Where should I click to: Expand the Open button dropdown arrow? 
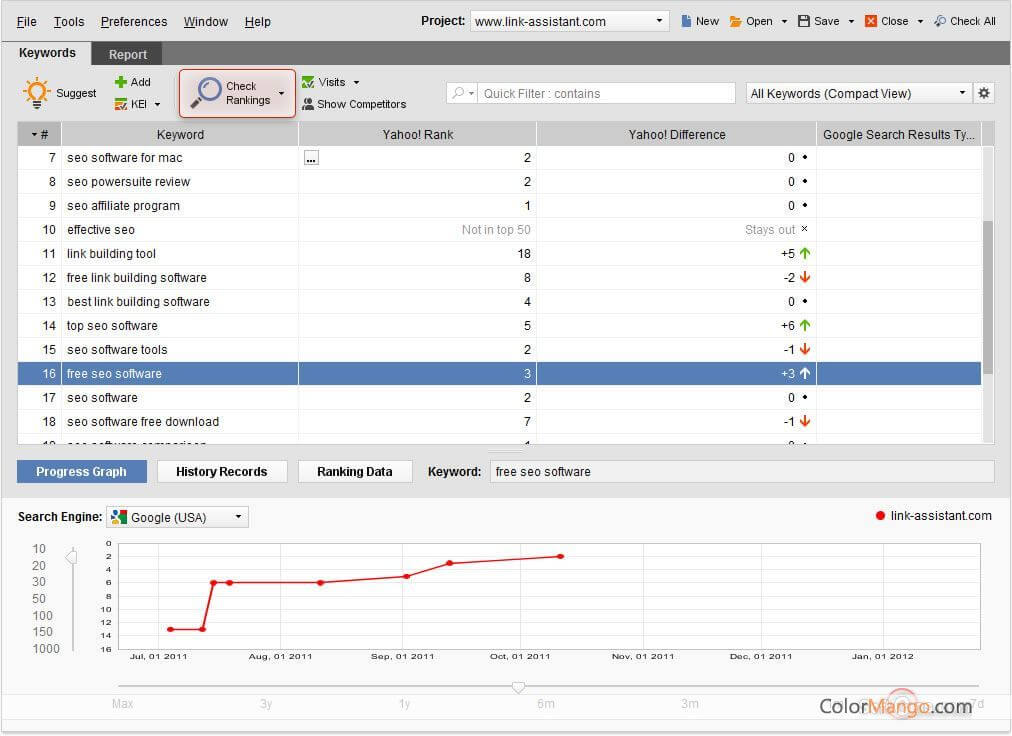[784, 21]
